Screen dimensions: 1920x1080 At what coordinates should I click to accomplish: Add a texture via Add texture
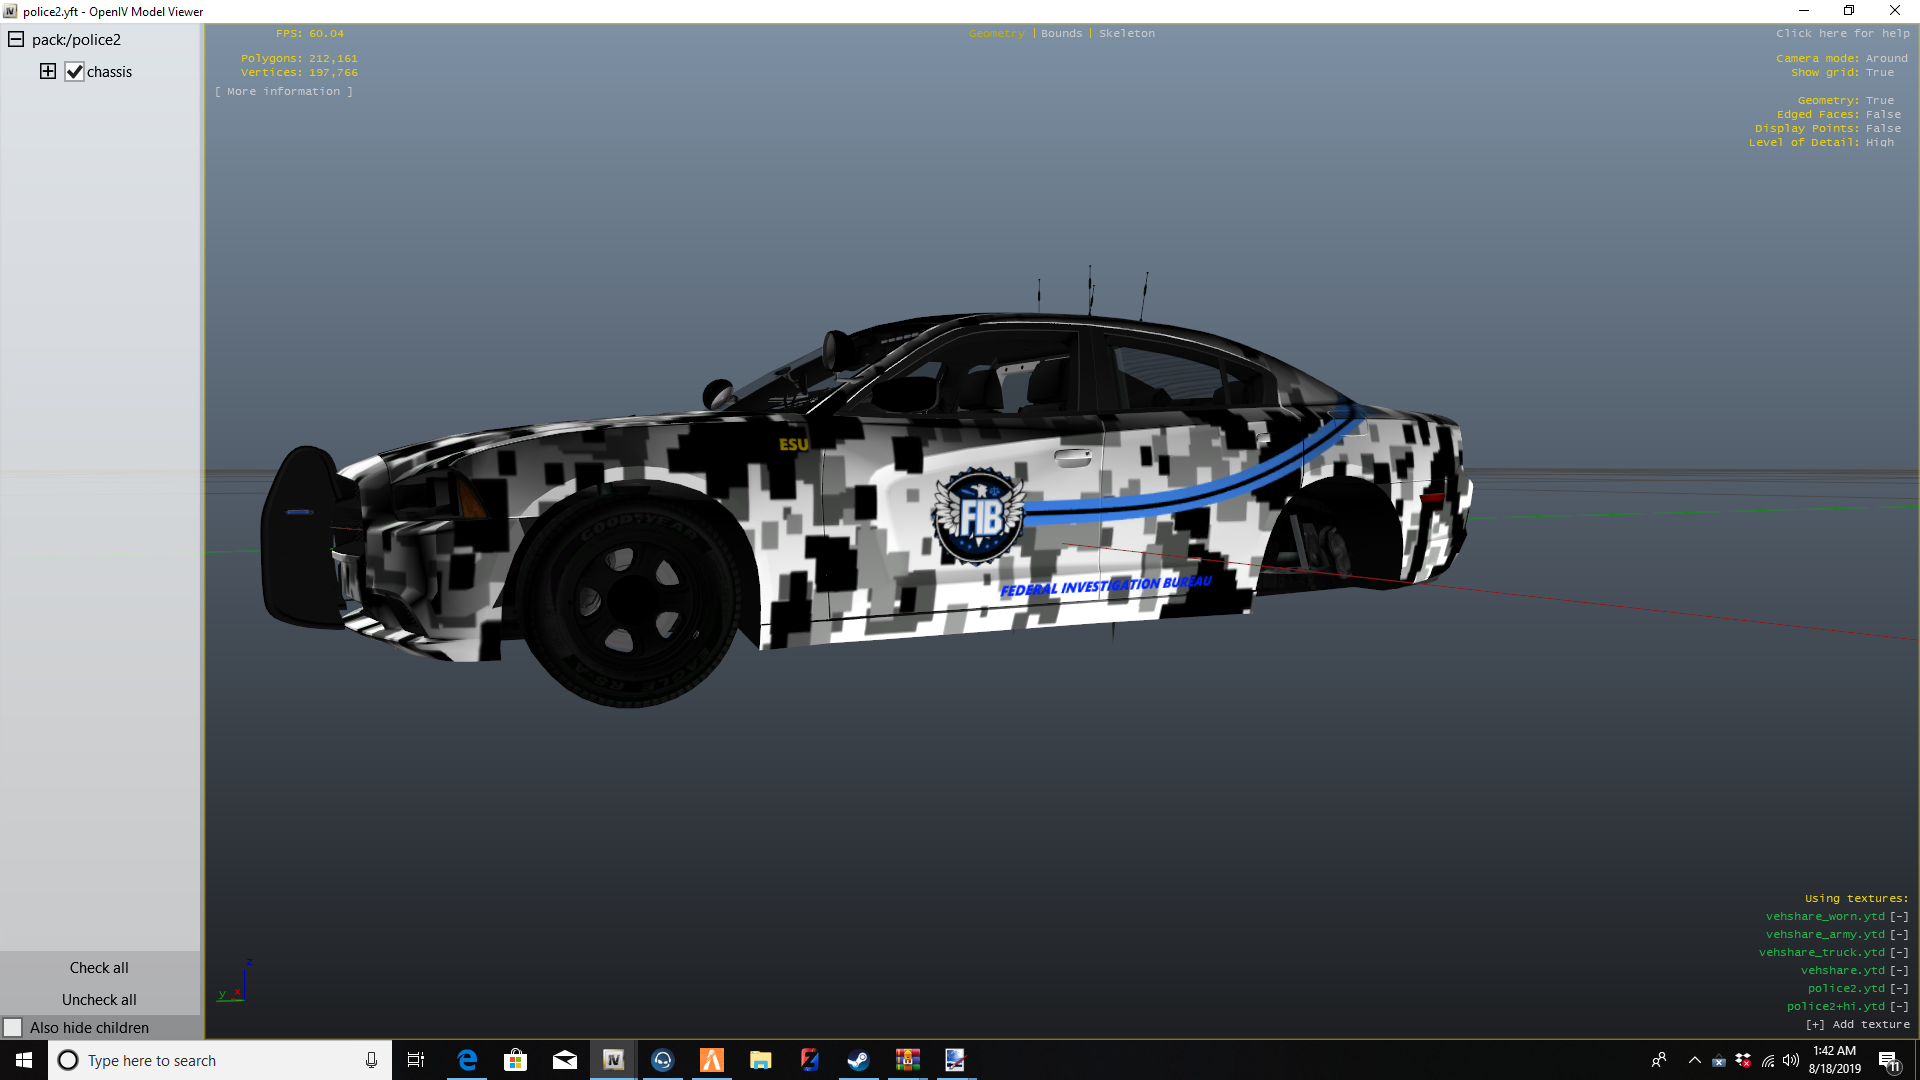tap(1857, 1024)
